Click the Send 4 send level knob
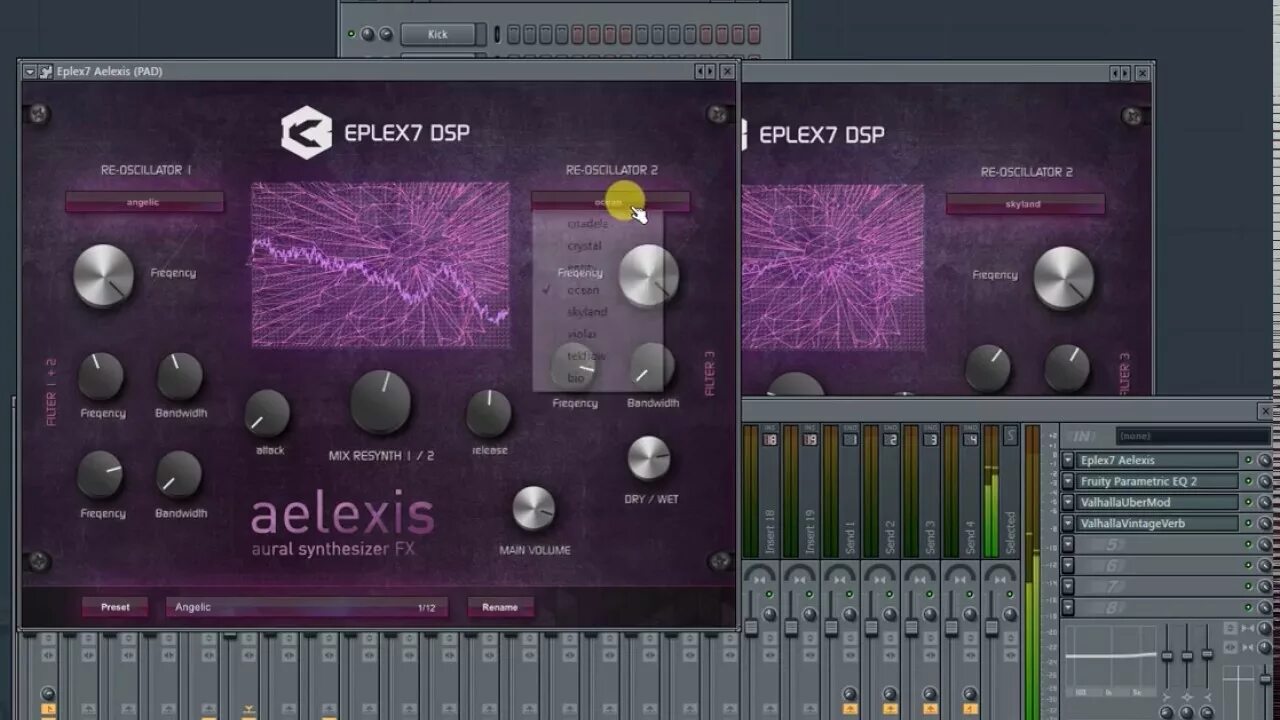 click(x=969, y=693)
